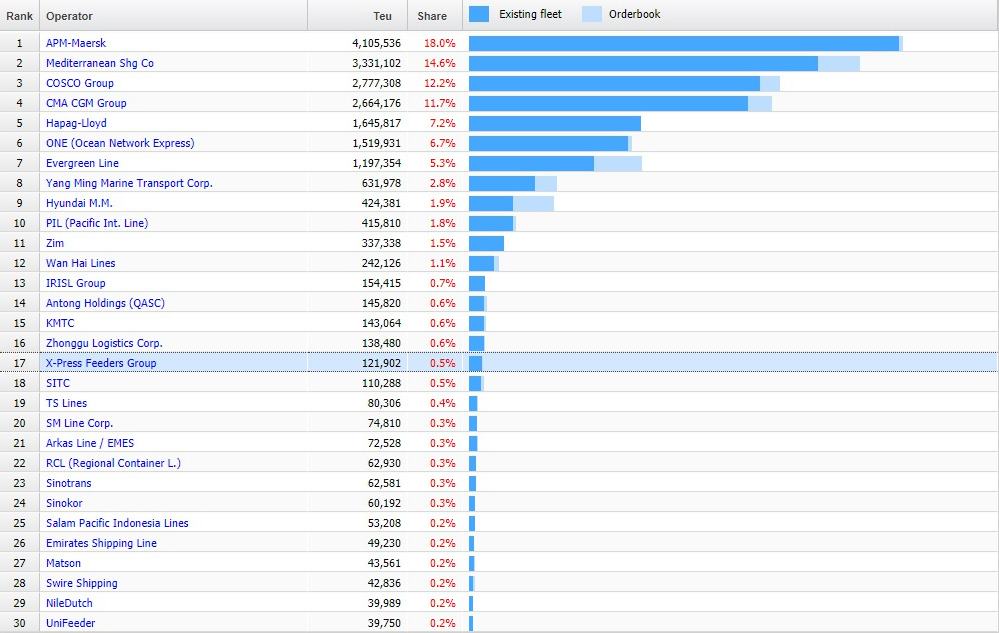The width and height of the screenshot is (999, 633).
Task: Open the Sinotrans operator link
Action: click(68, 483)
